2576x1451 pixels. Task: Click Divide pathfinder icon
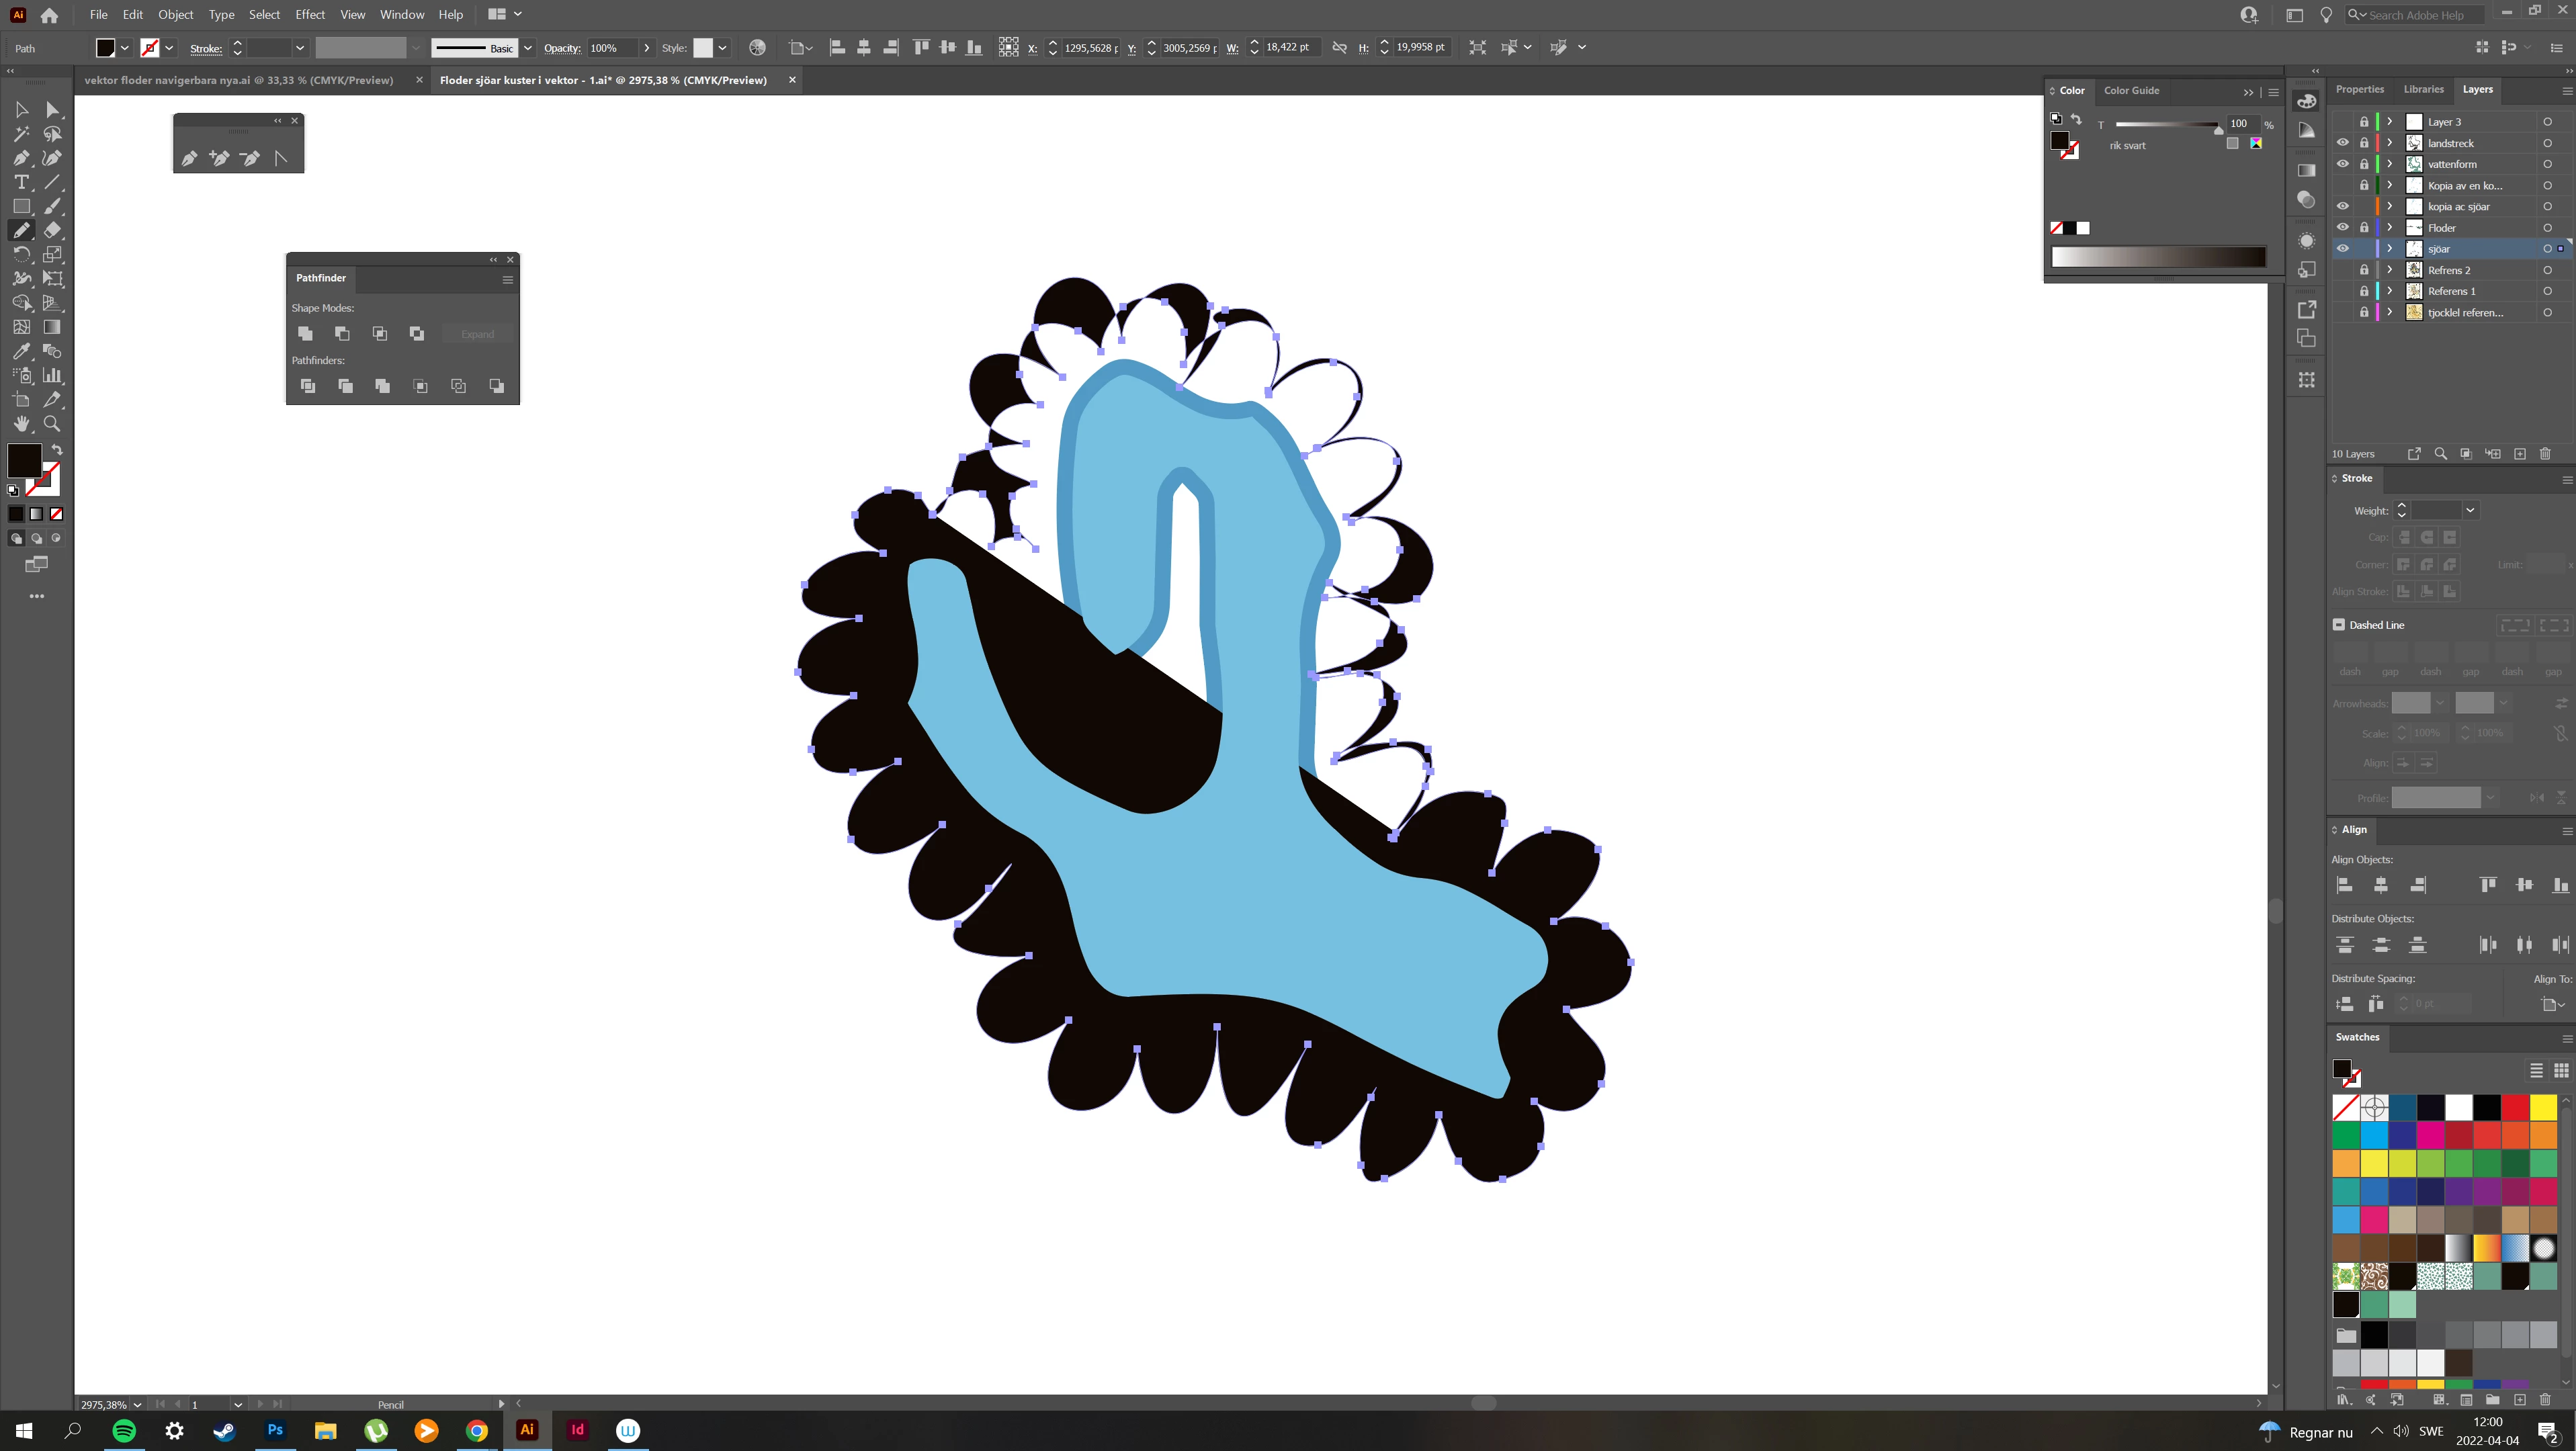308,386
